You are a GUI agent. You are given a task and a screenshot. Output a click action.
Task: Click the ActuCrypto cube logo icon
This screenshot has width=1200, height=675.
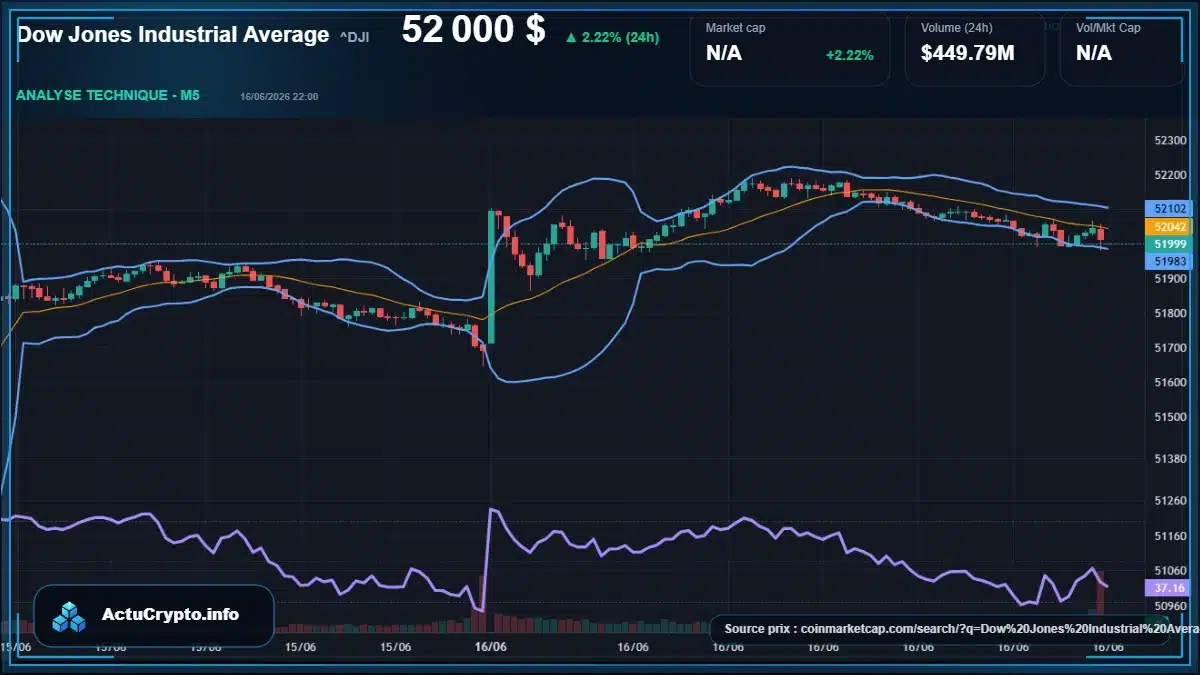pos(70,616)
